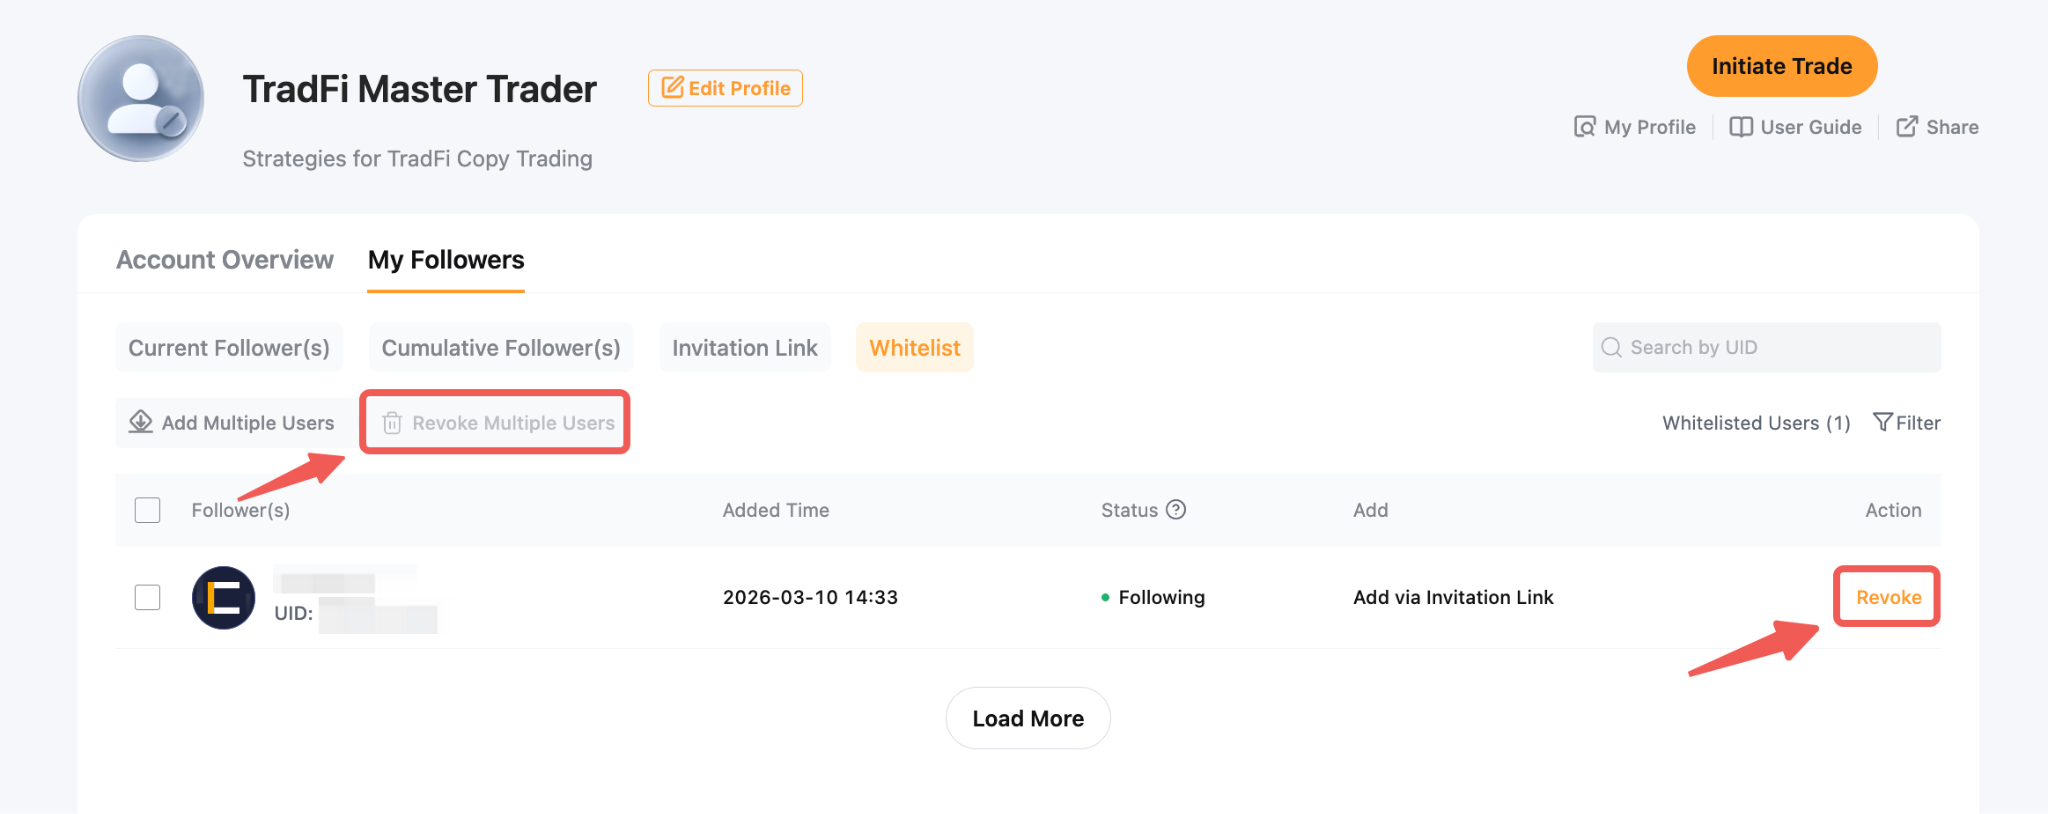Click the trash icon for Revoke Multiple Users
Screen dimensions: 2048x814
(x=392, y=423)
